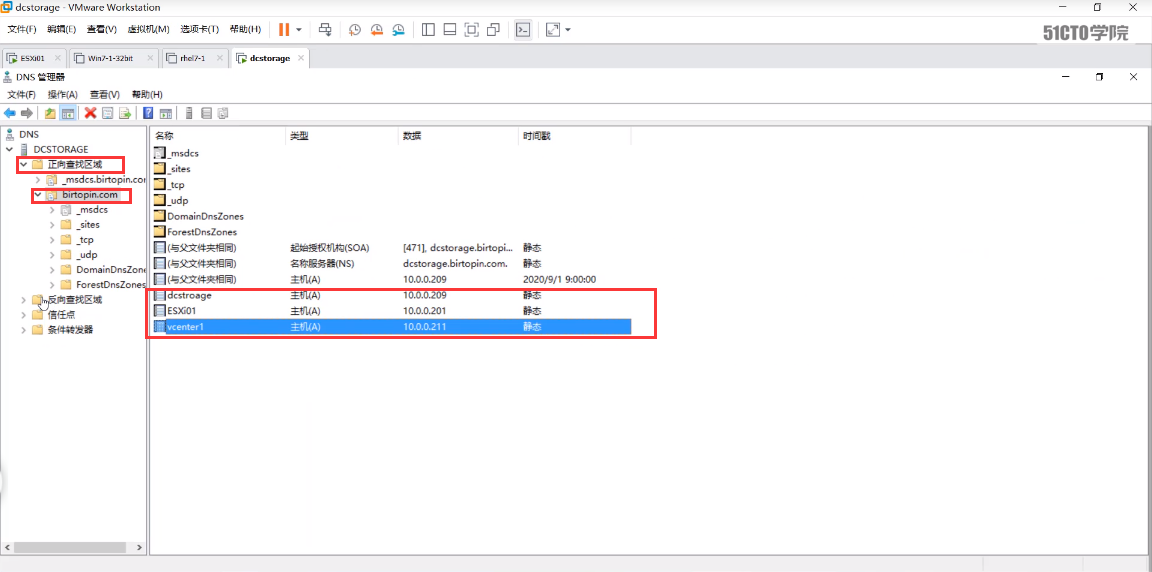Click the Take snapshot clock icon

pos(355,29)
